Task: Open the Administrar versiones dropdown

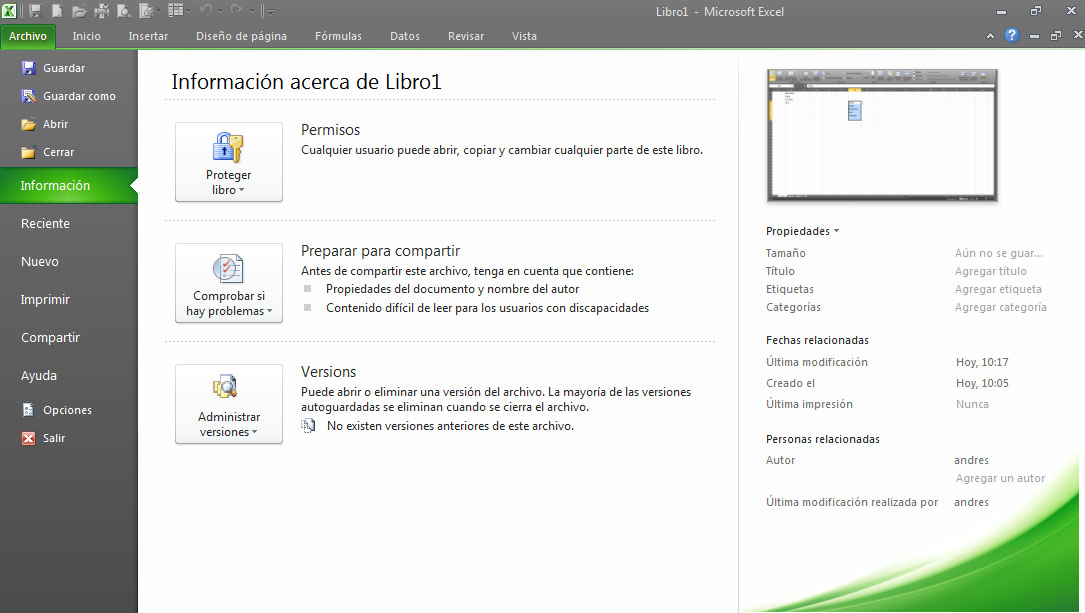Action: (229, 404)
